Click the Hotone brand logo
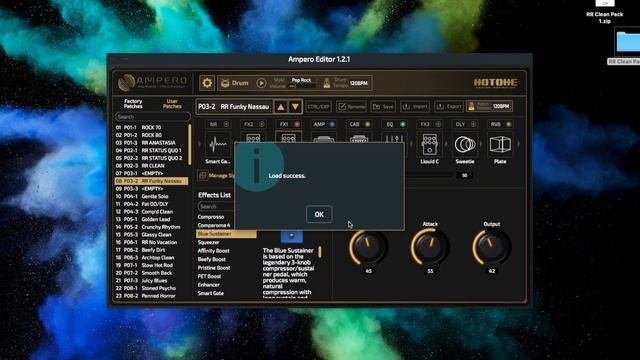This screenshot has width=640, height=360. point(496,83)
